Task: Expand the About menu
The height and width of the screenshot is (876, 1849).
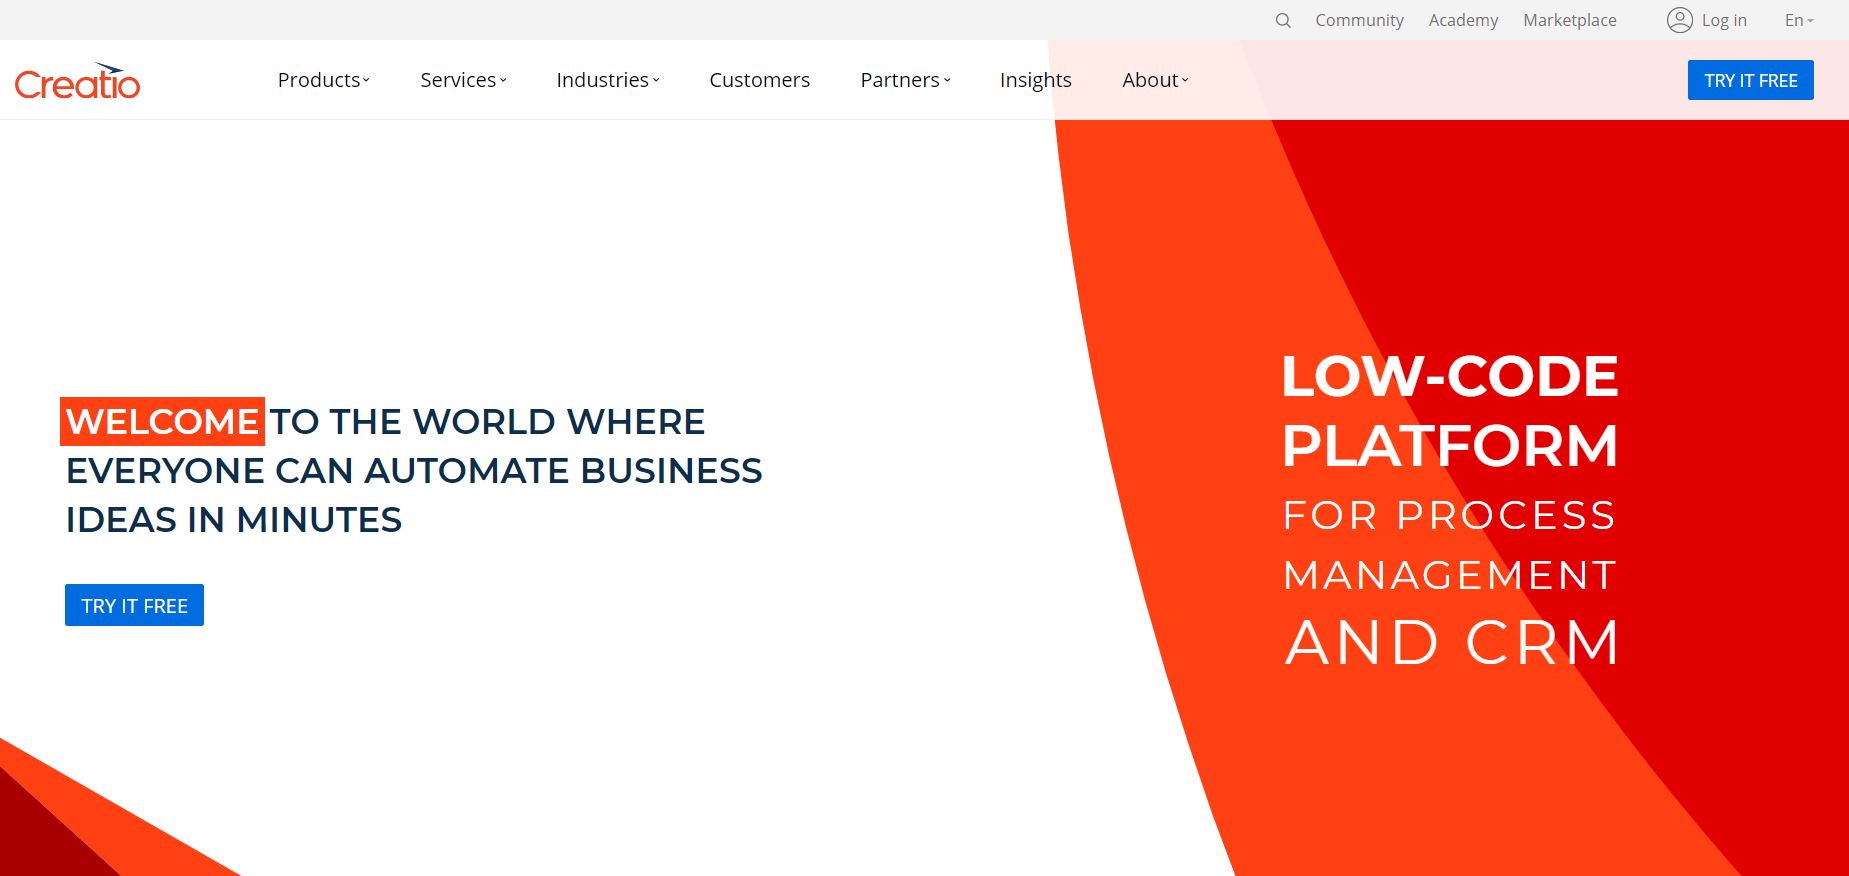Action: (x=1155, y=80)
